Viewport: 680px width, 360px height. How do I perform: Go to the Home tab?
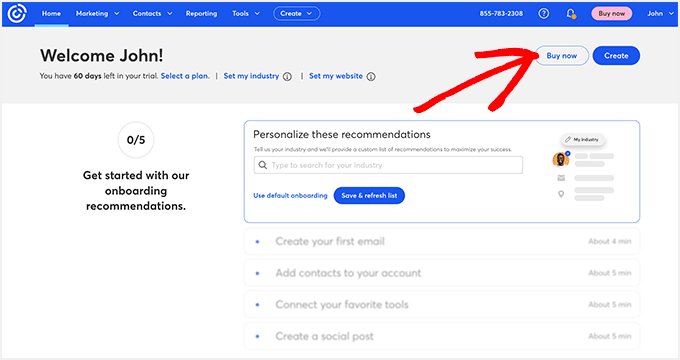(51, 13)
